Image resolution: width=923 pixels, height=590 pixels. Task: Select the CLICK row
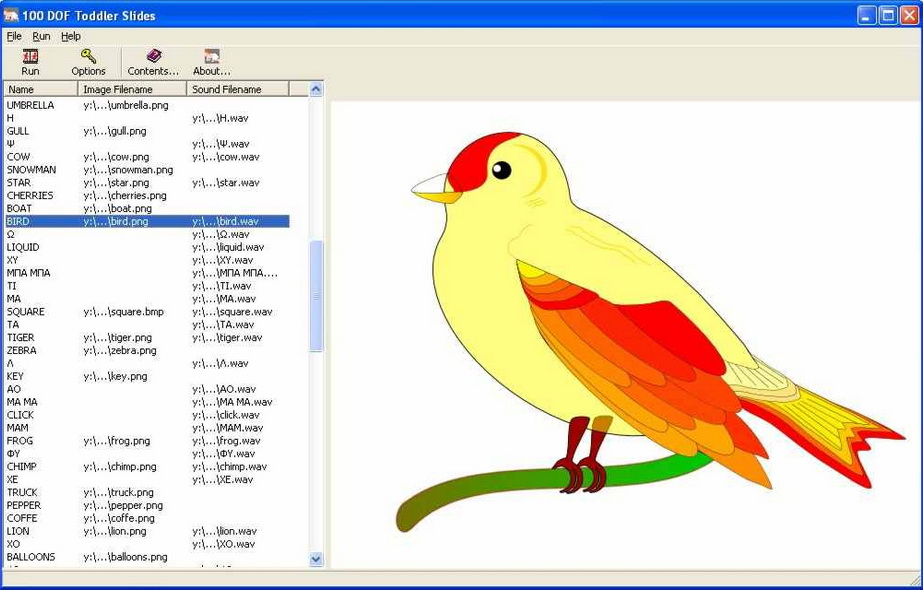pyautogui.click(x=147, y=415)
